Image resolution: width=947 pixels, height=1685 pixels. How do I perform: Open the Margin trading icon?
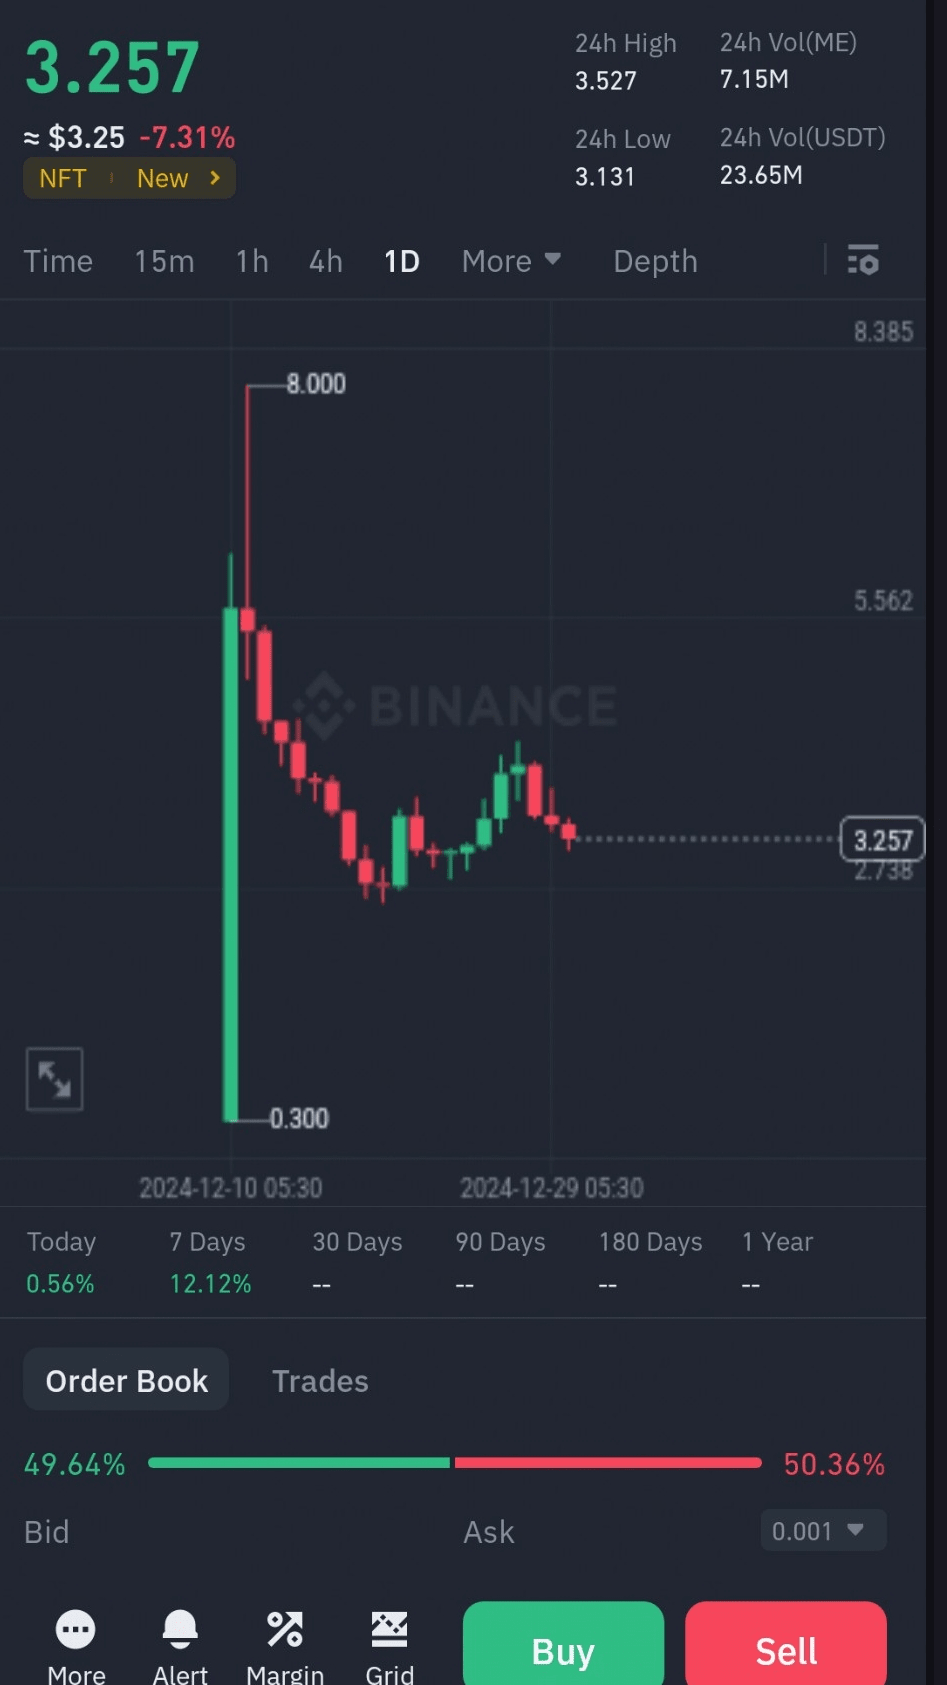285,1630
